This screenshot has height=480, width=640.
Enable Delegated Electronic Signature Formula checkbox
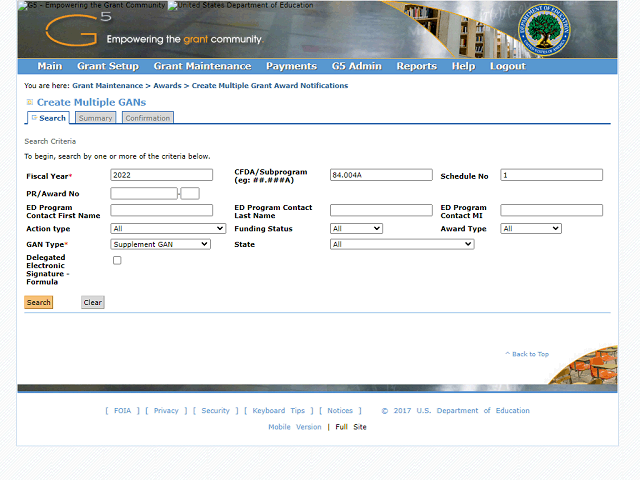coord(117,260)
